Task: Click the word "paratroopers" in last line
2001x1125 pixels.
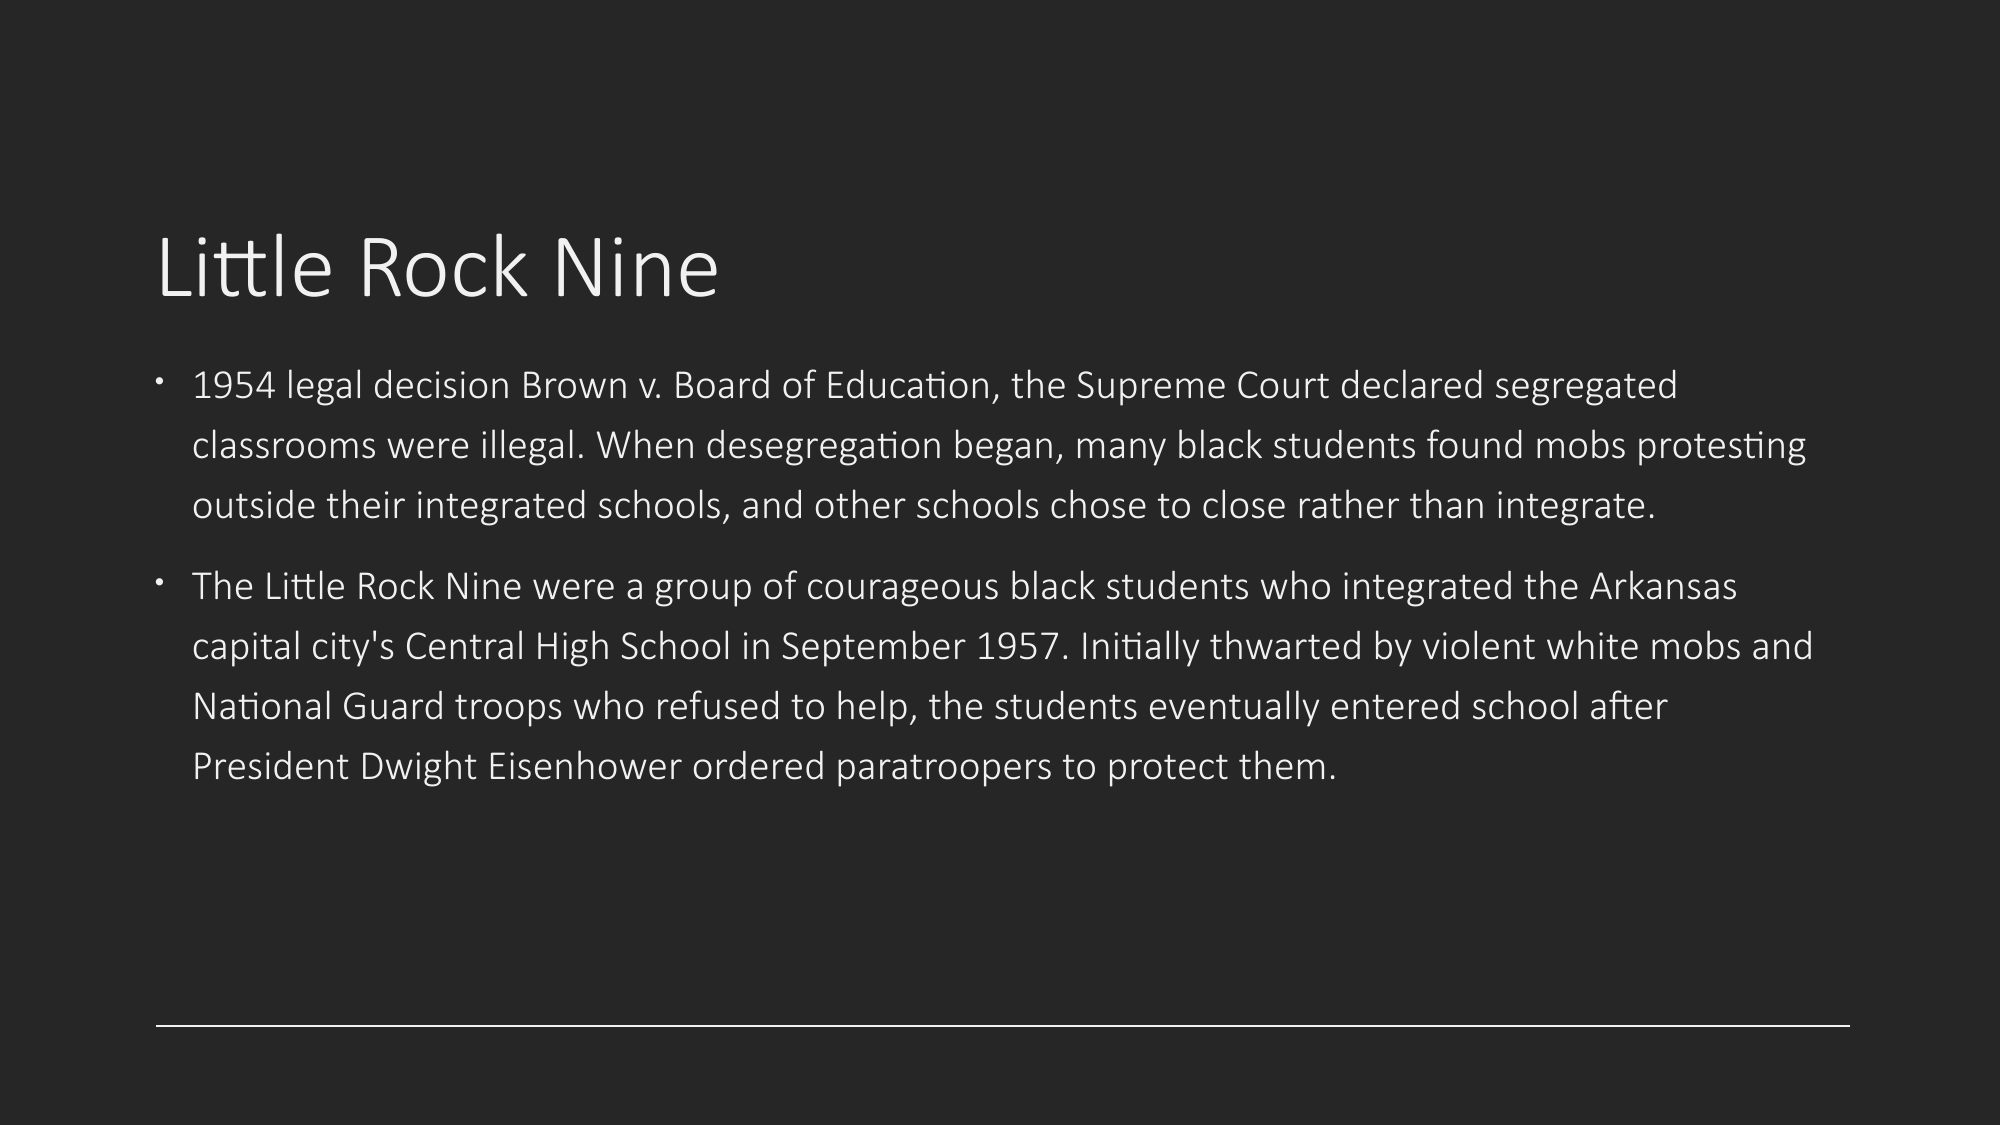Action: click(x=944, y=767)
